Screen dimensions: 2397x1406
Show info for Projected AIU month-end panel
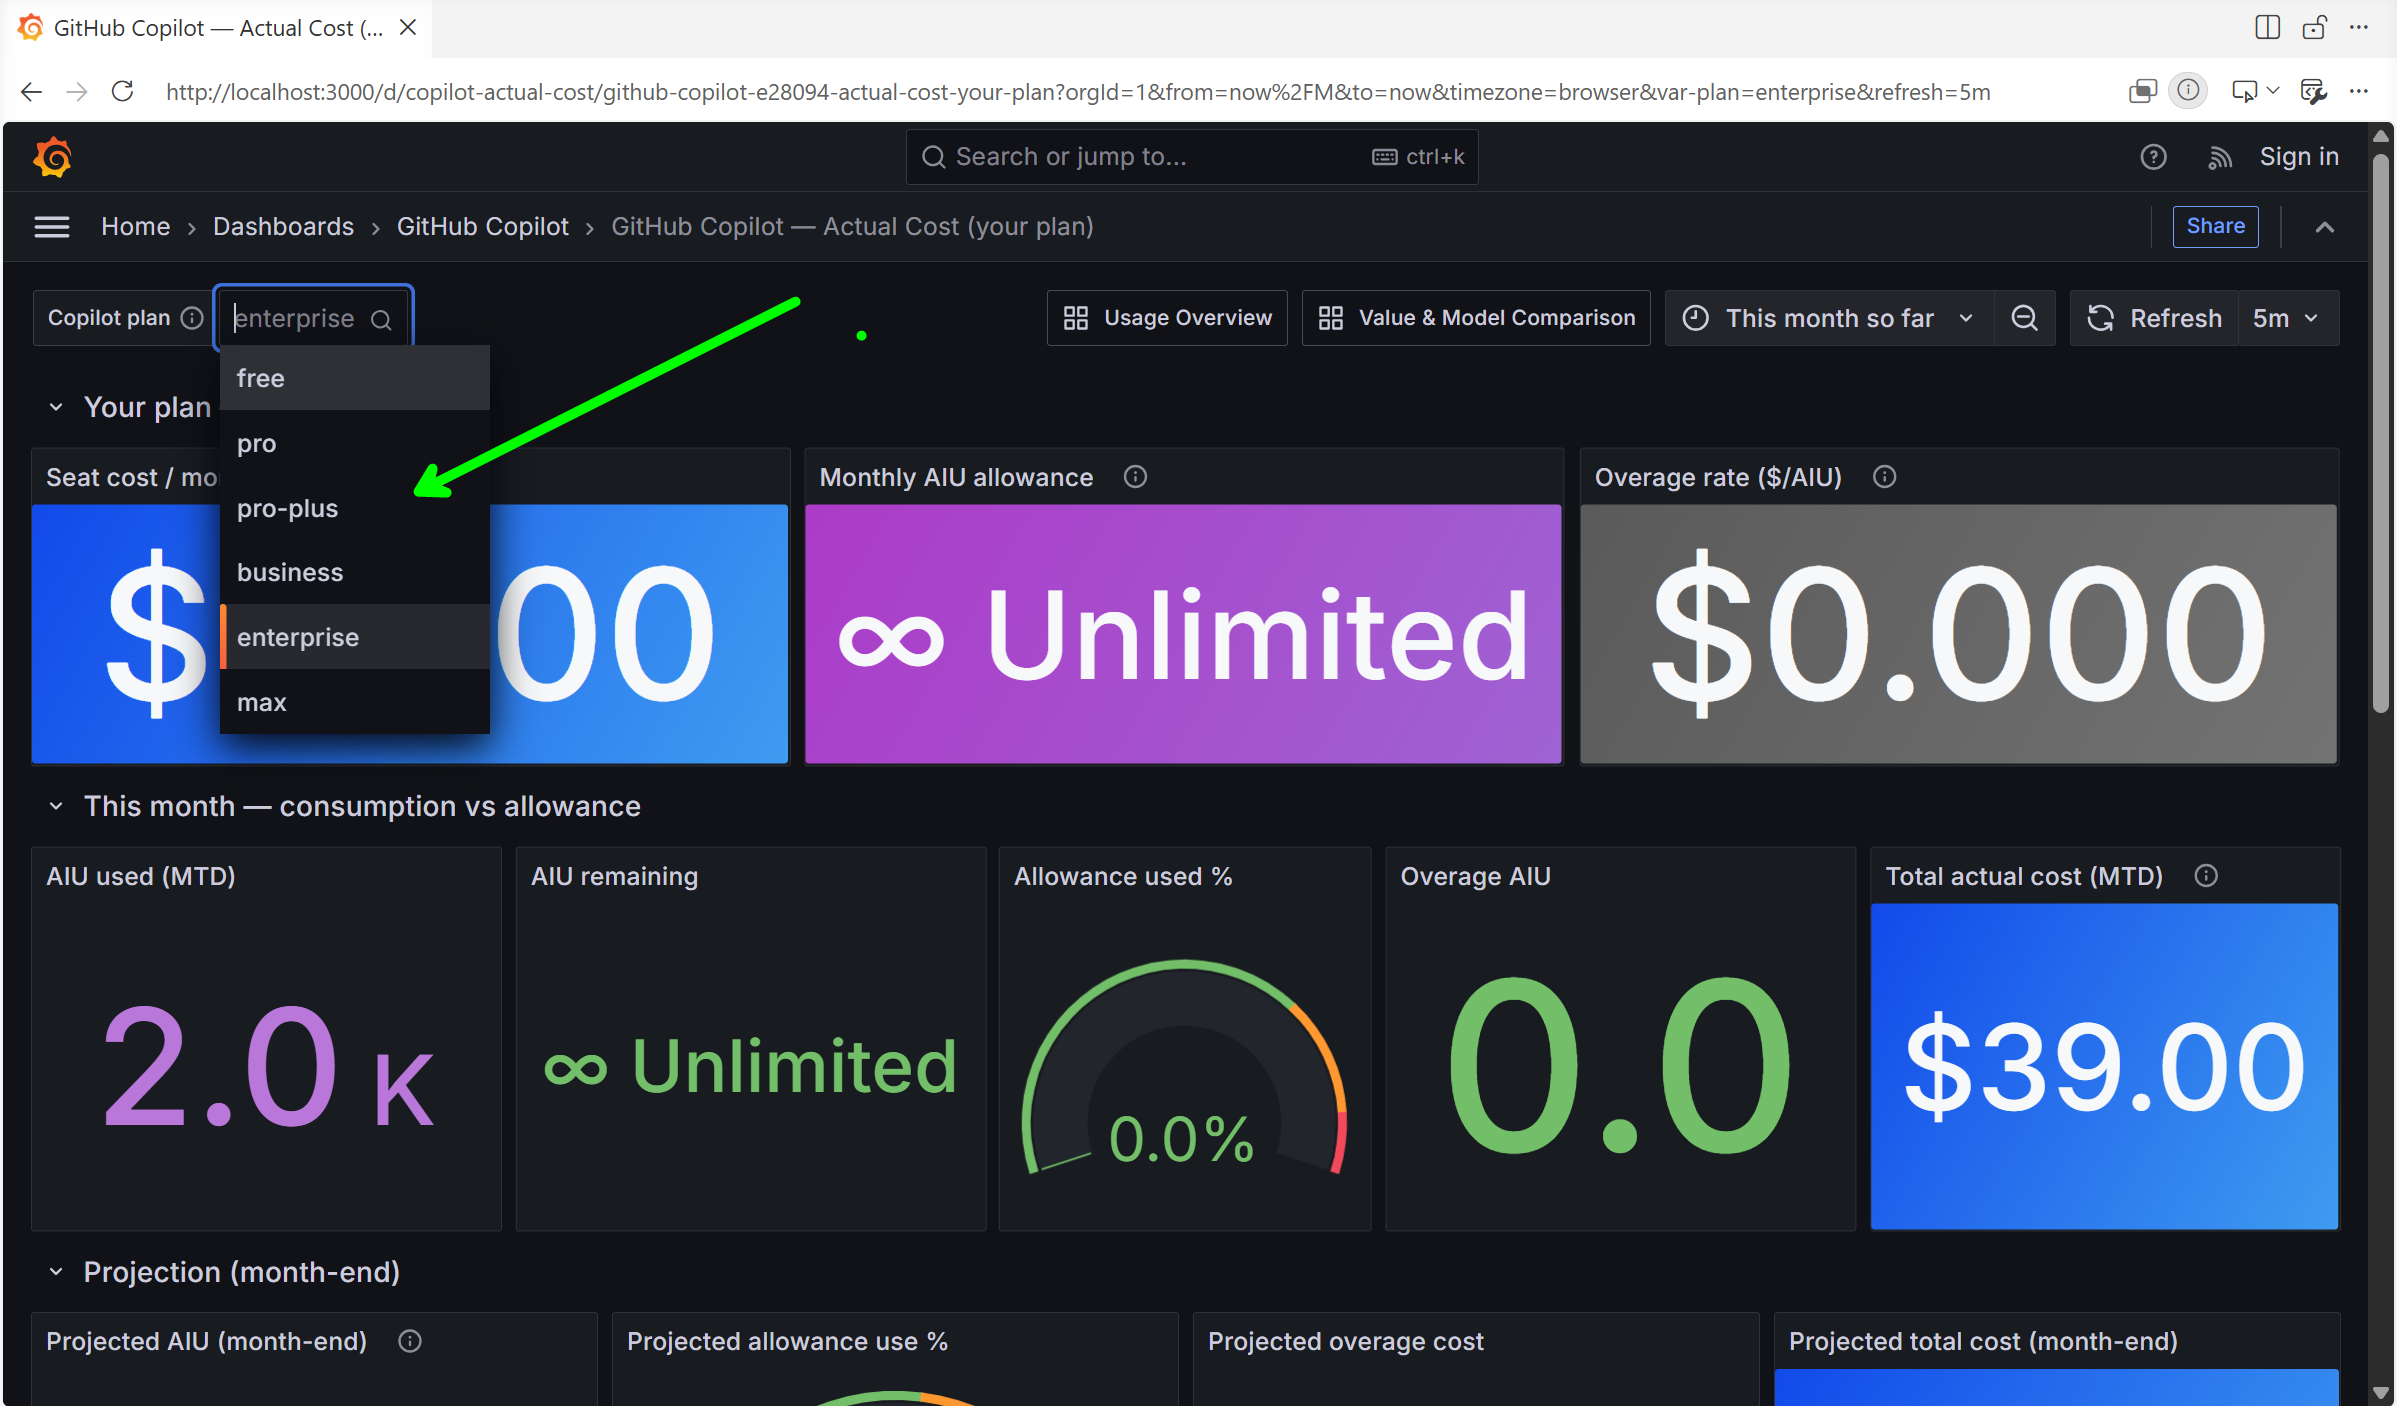(410, 1341)
